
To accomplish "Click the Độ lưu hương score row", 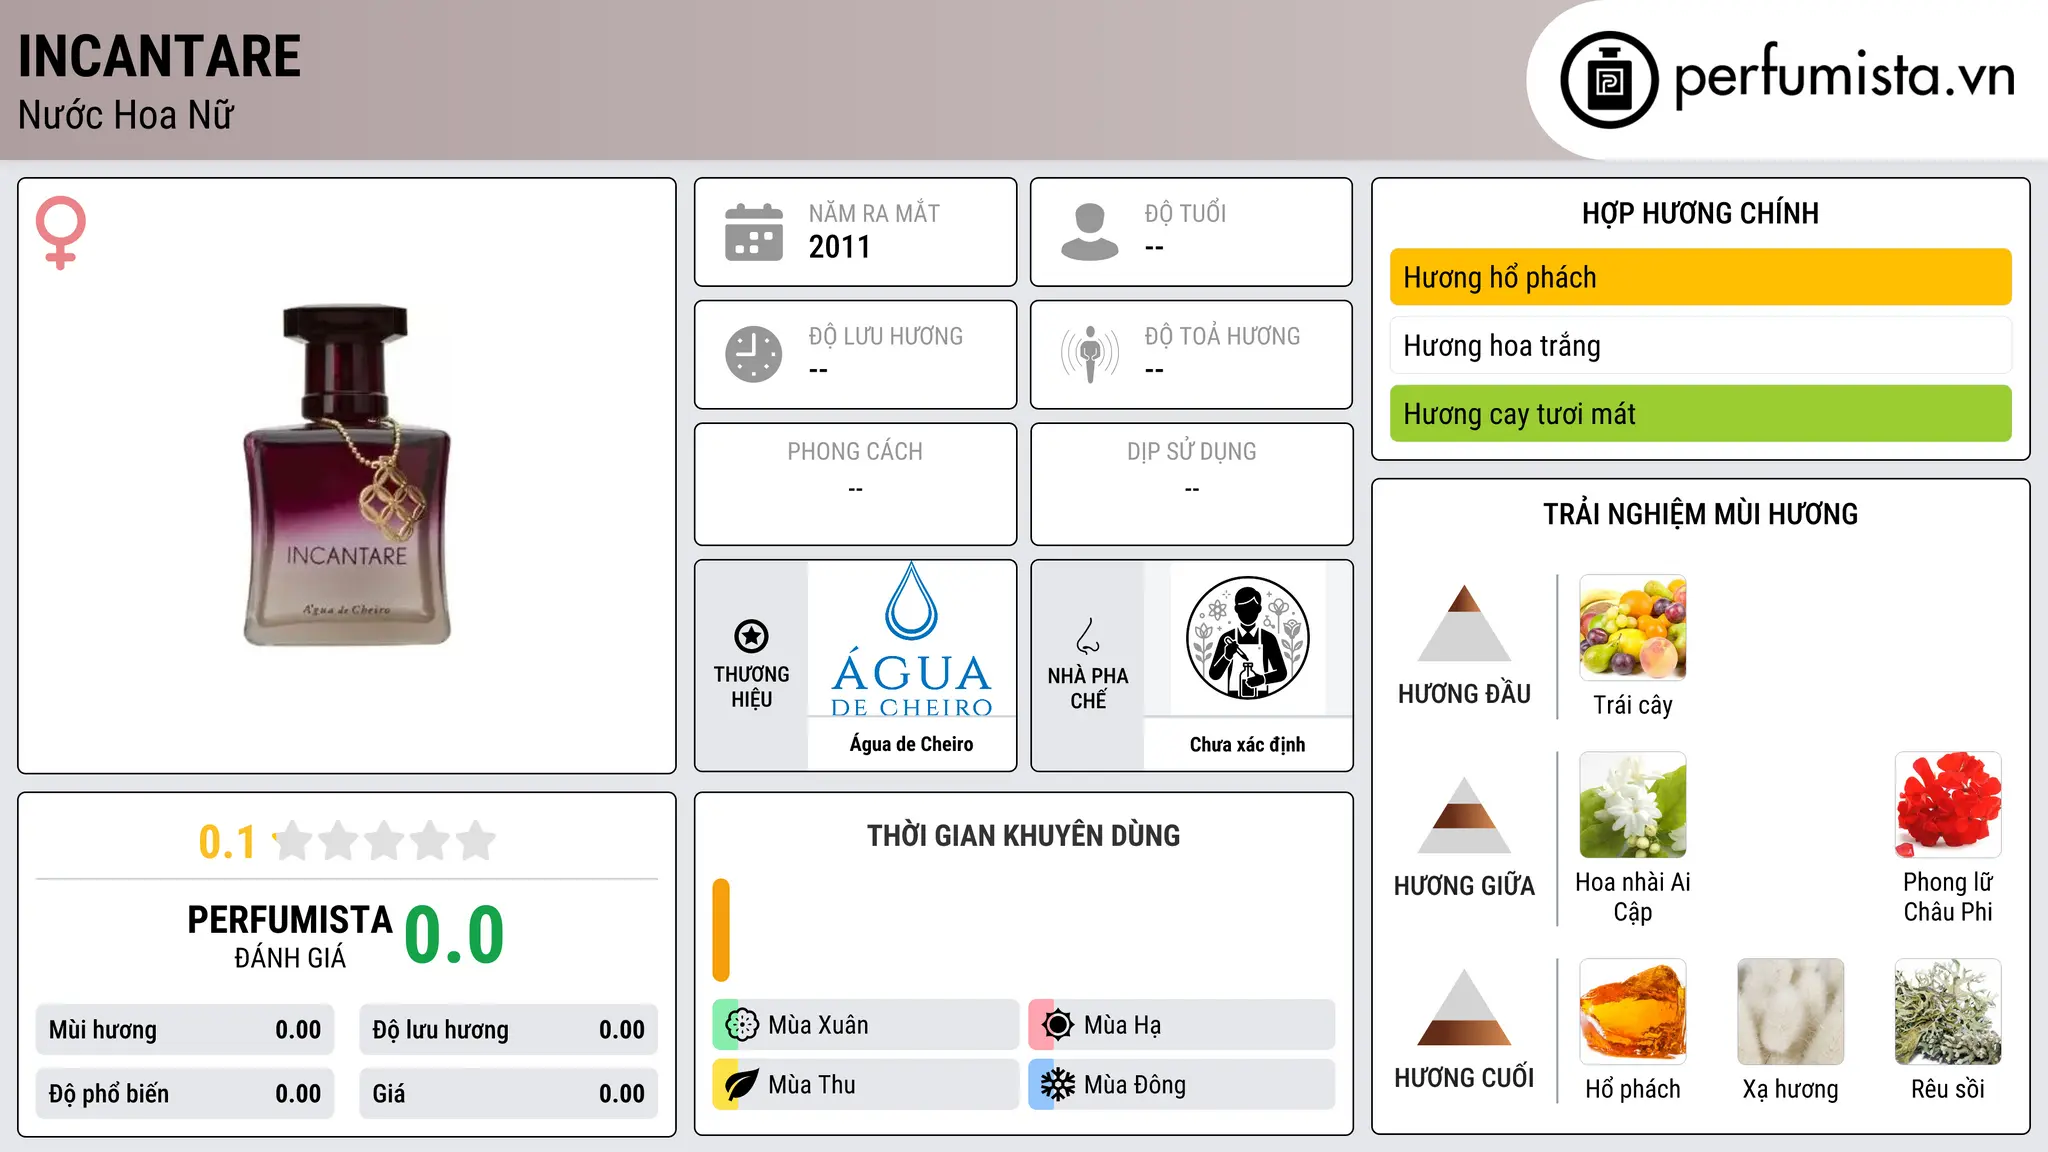I will (509, 1030).
